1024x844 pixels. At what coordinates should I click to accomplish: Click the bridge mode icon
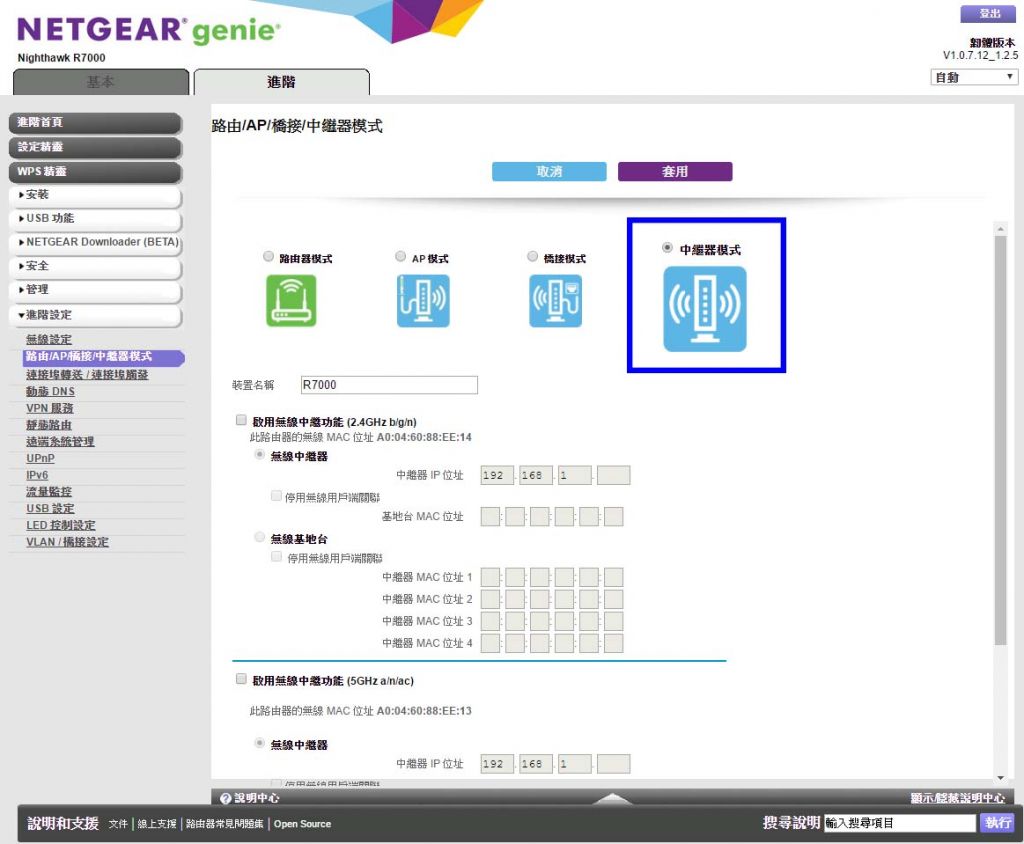coord(555,301)
